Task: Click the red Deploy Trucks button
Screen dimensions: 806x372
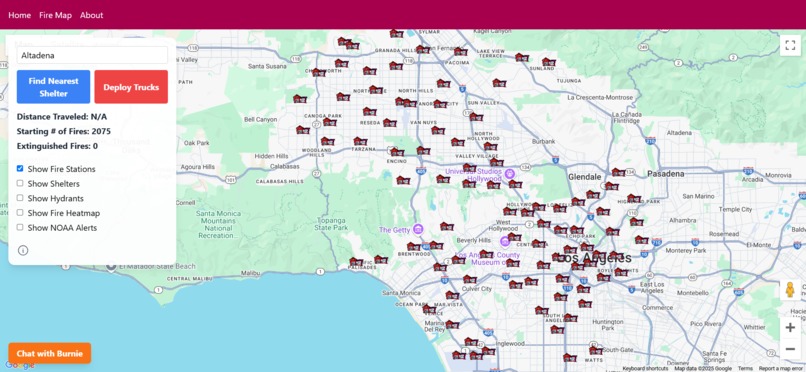Action: (x=131, y=87)
